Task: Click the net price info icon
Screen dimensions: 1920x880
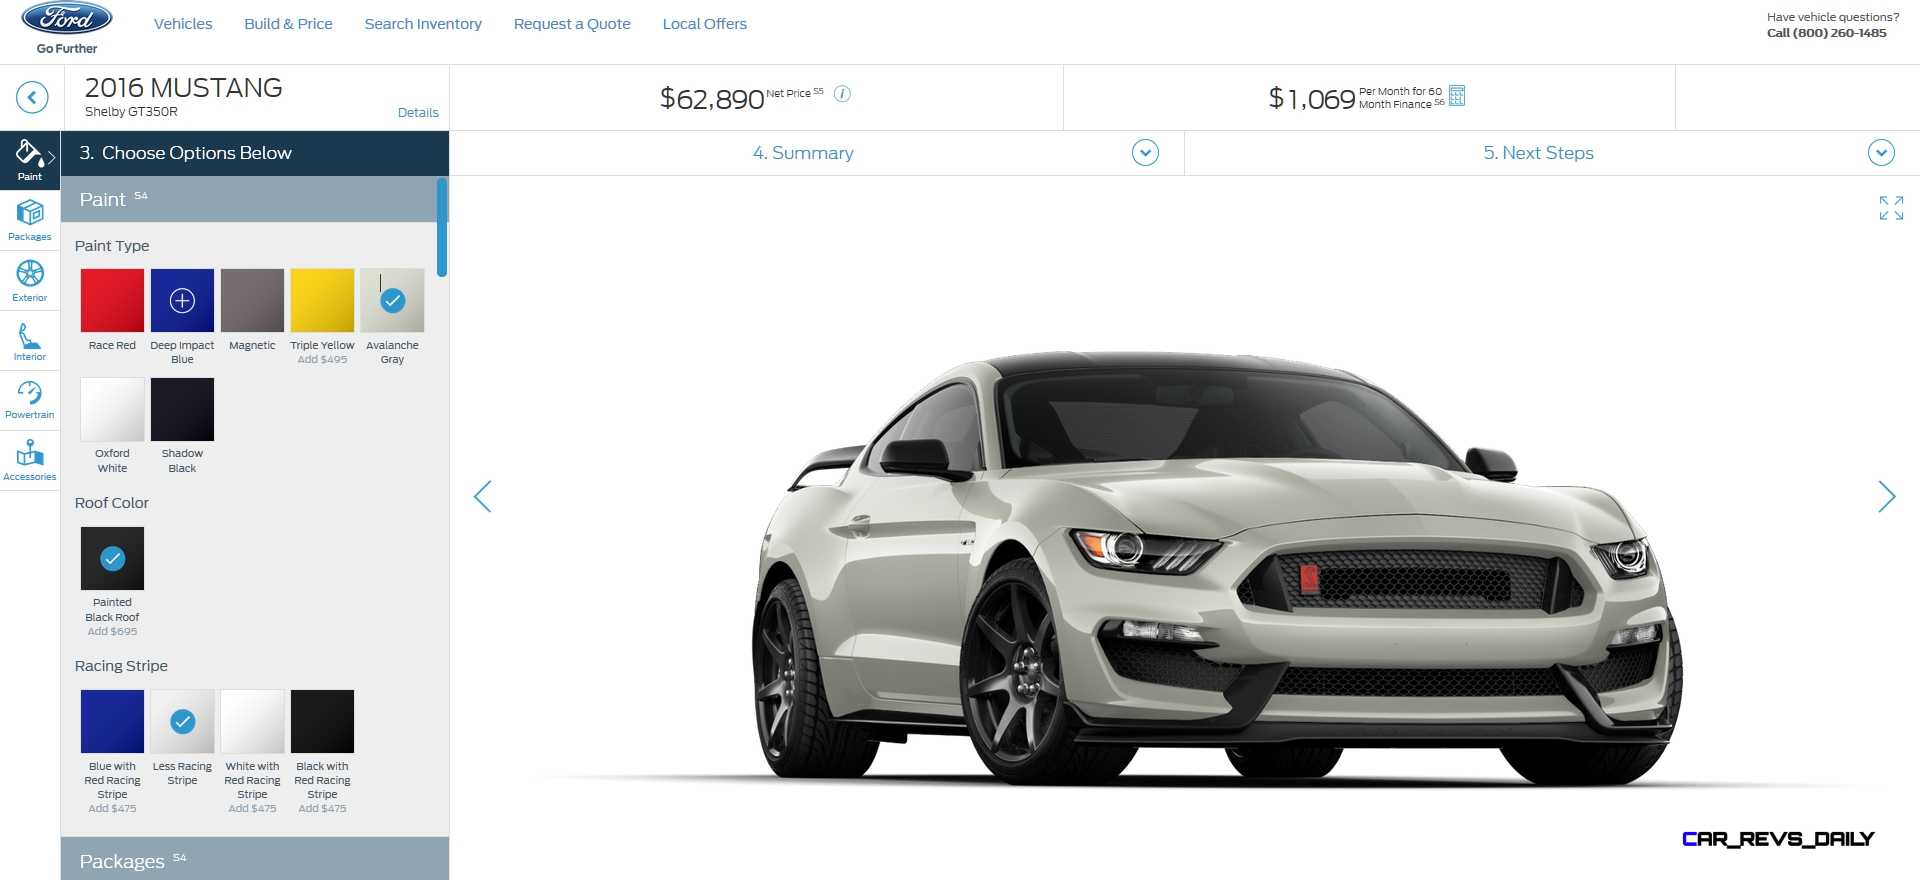Action: click(842, 94)
